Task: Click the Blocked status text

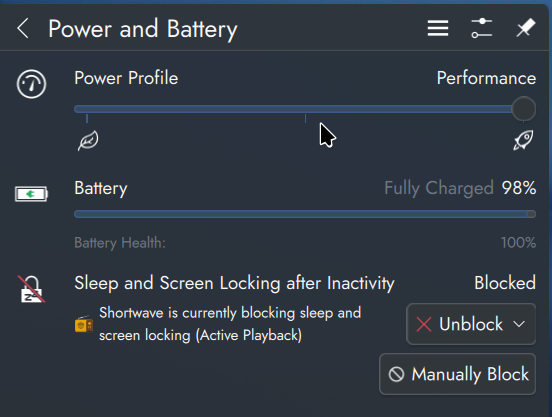Action: (505, 283)
